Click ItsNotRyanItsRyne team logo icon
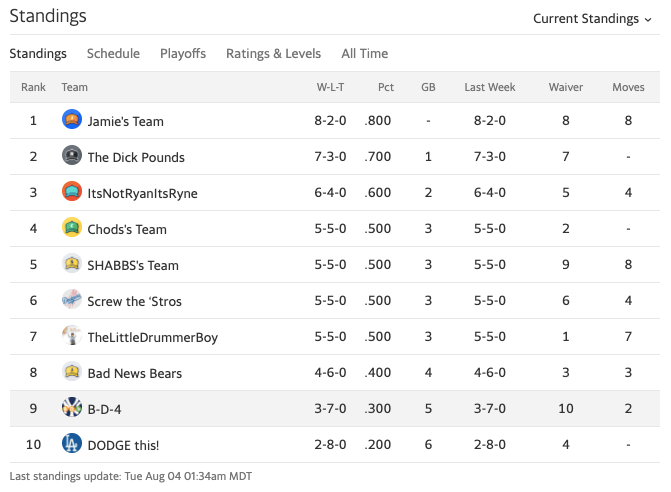 click(72, 192)
